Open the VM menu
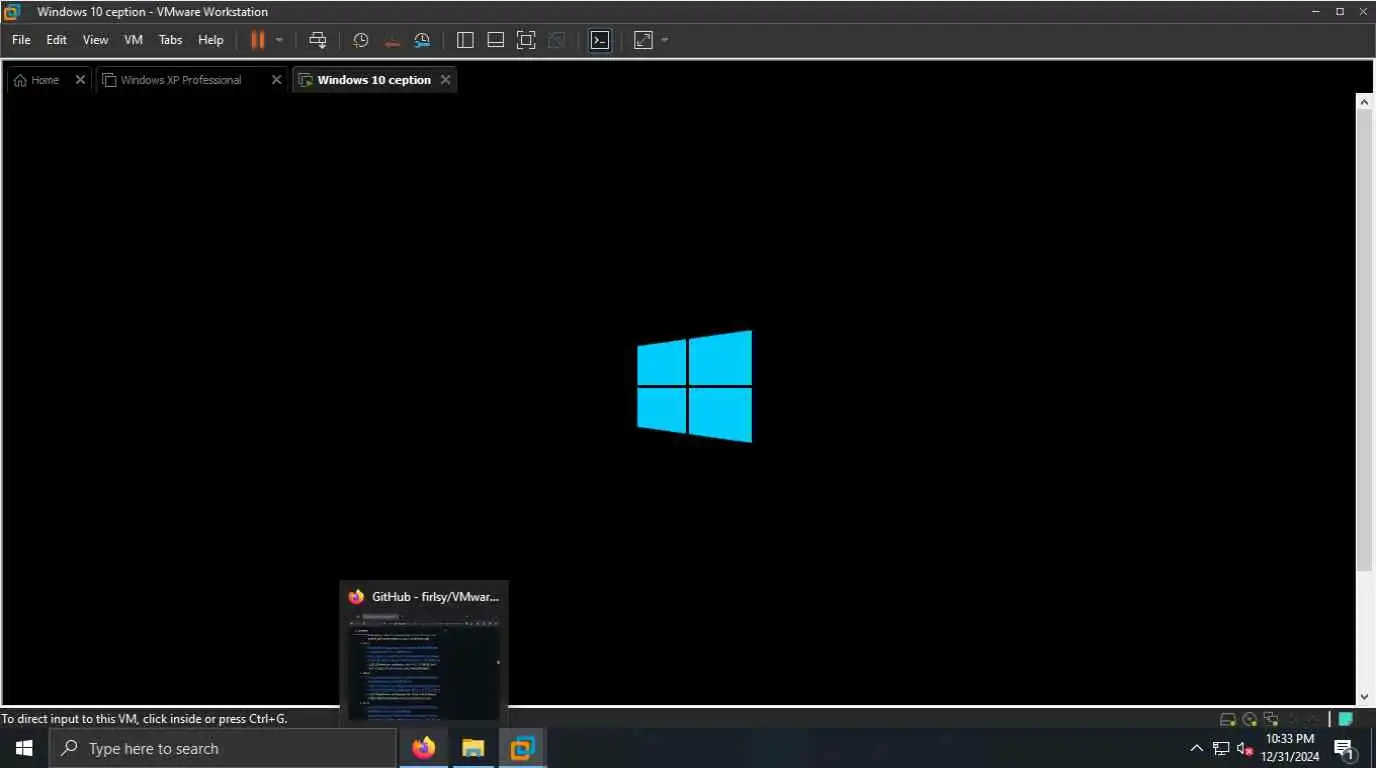The image size is (1376, 768). pyautogui.click(x=133, y=40)
